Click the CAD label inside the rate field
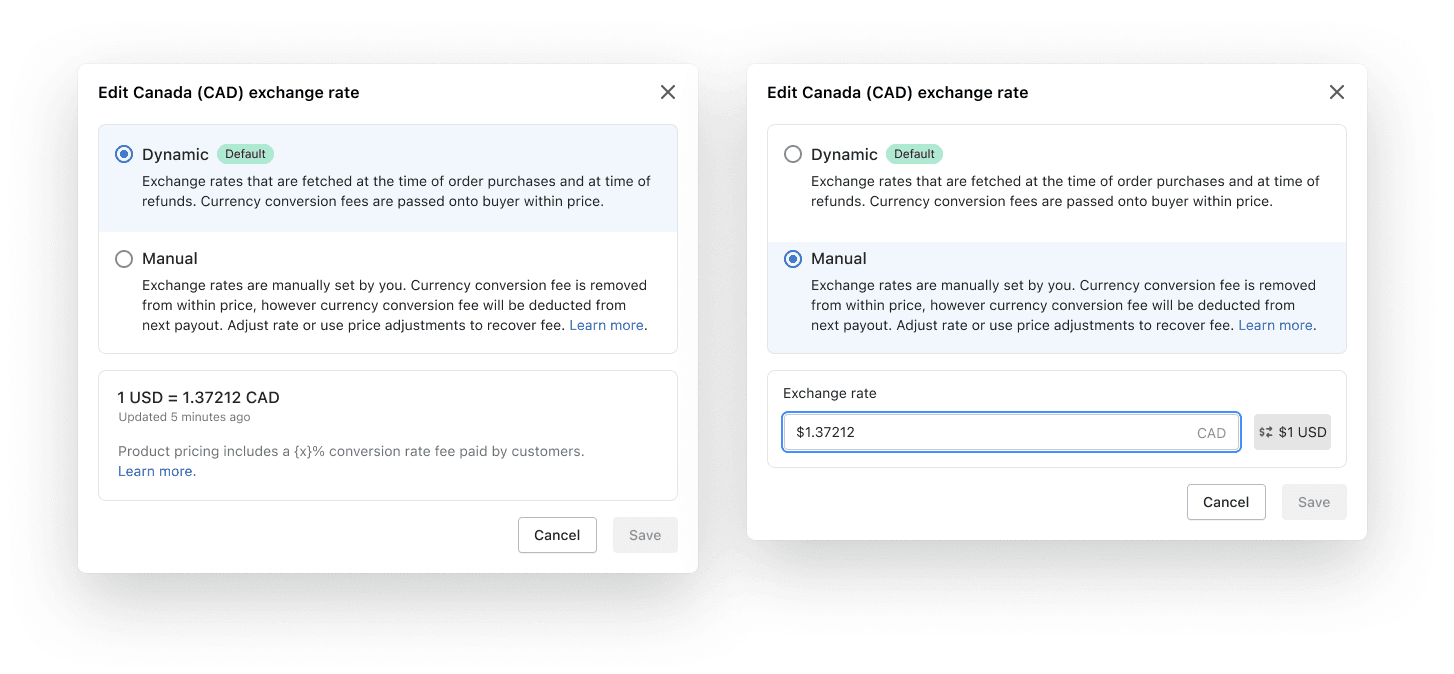The width and height of the screenshot is (1454, 674). coord(1212,432)
